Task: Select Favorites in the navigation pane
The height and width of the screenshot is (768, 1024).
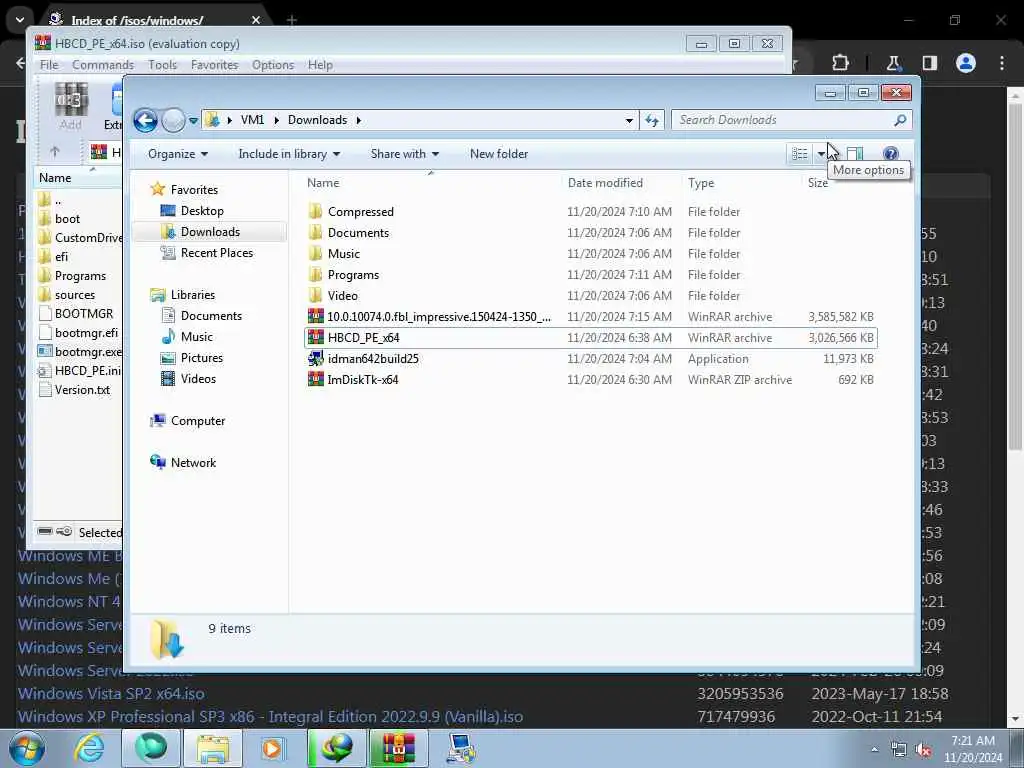Action: [194, 189]
